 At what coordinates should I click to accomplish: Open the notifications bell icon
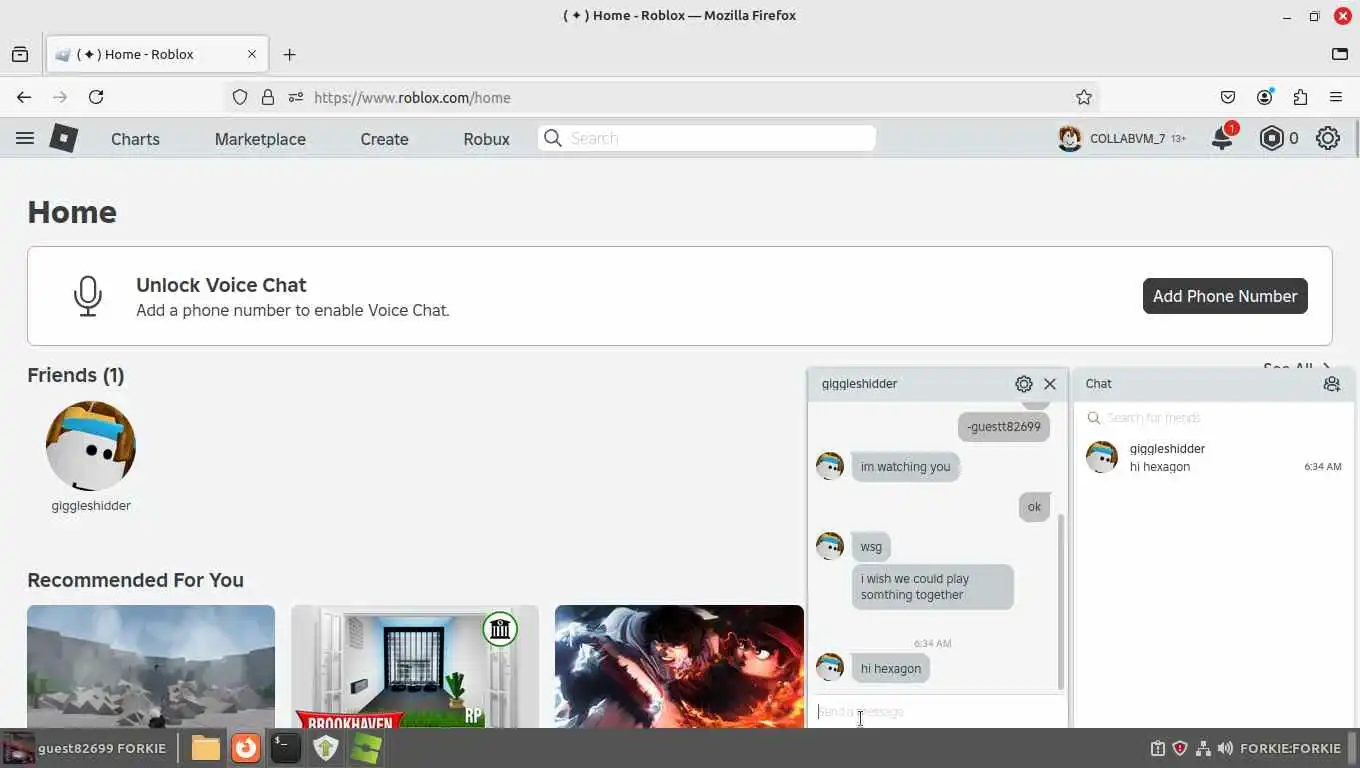click(x=1222, y=138)
